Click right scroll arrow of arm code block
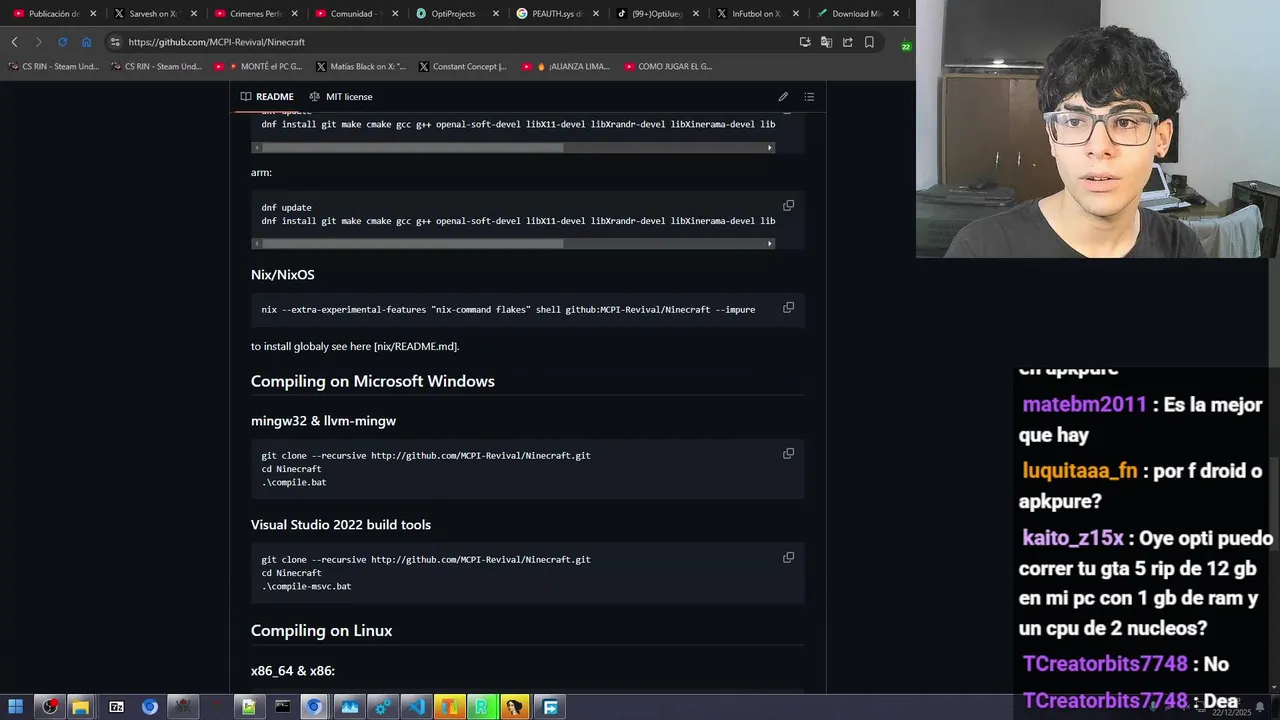 770,244
